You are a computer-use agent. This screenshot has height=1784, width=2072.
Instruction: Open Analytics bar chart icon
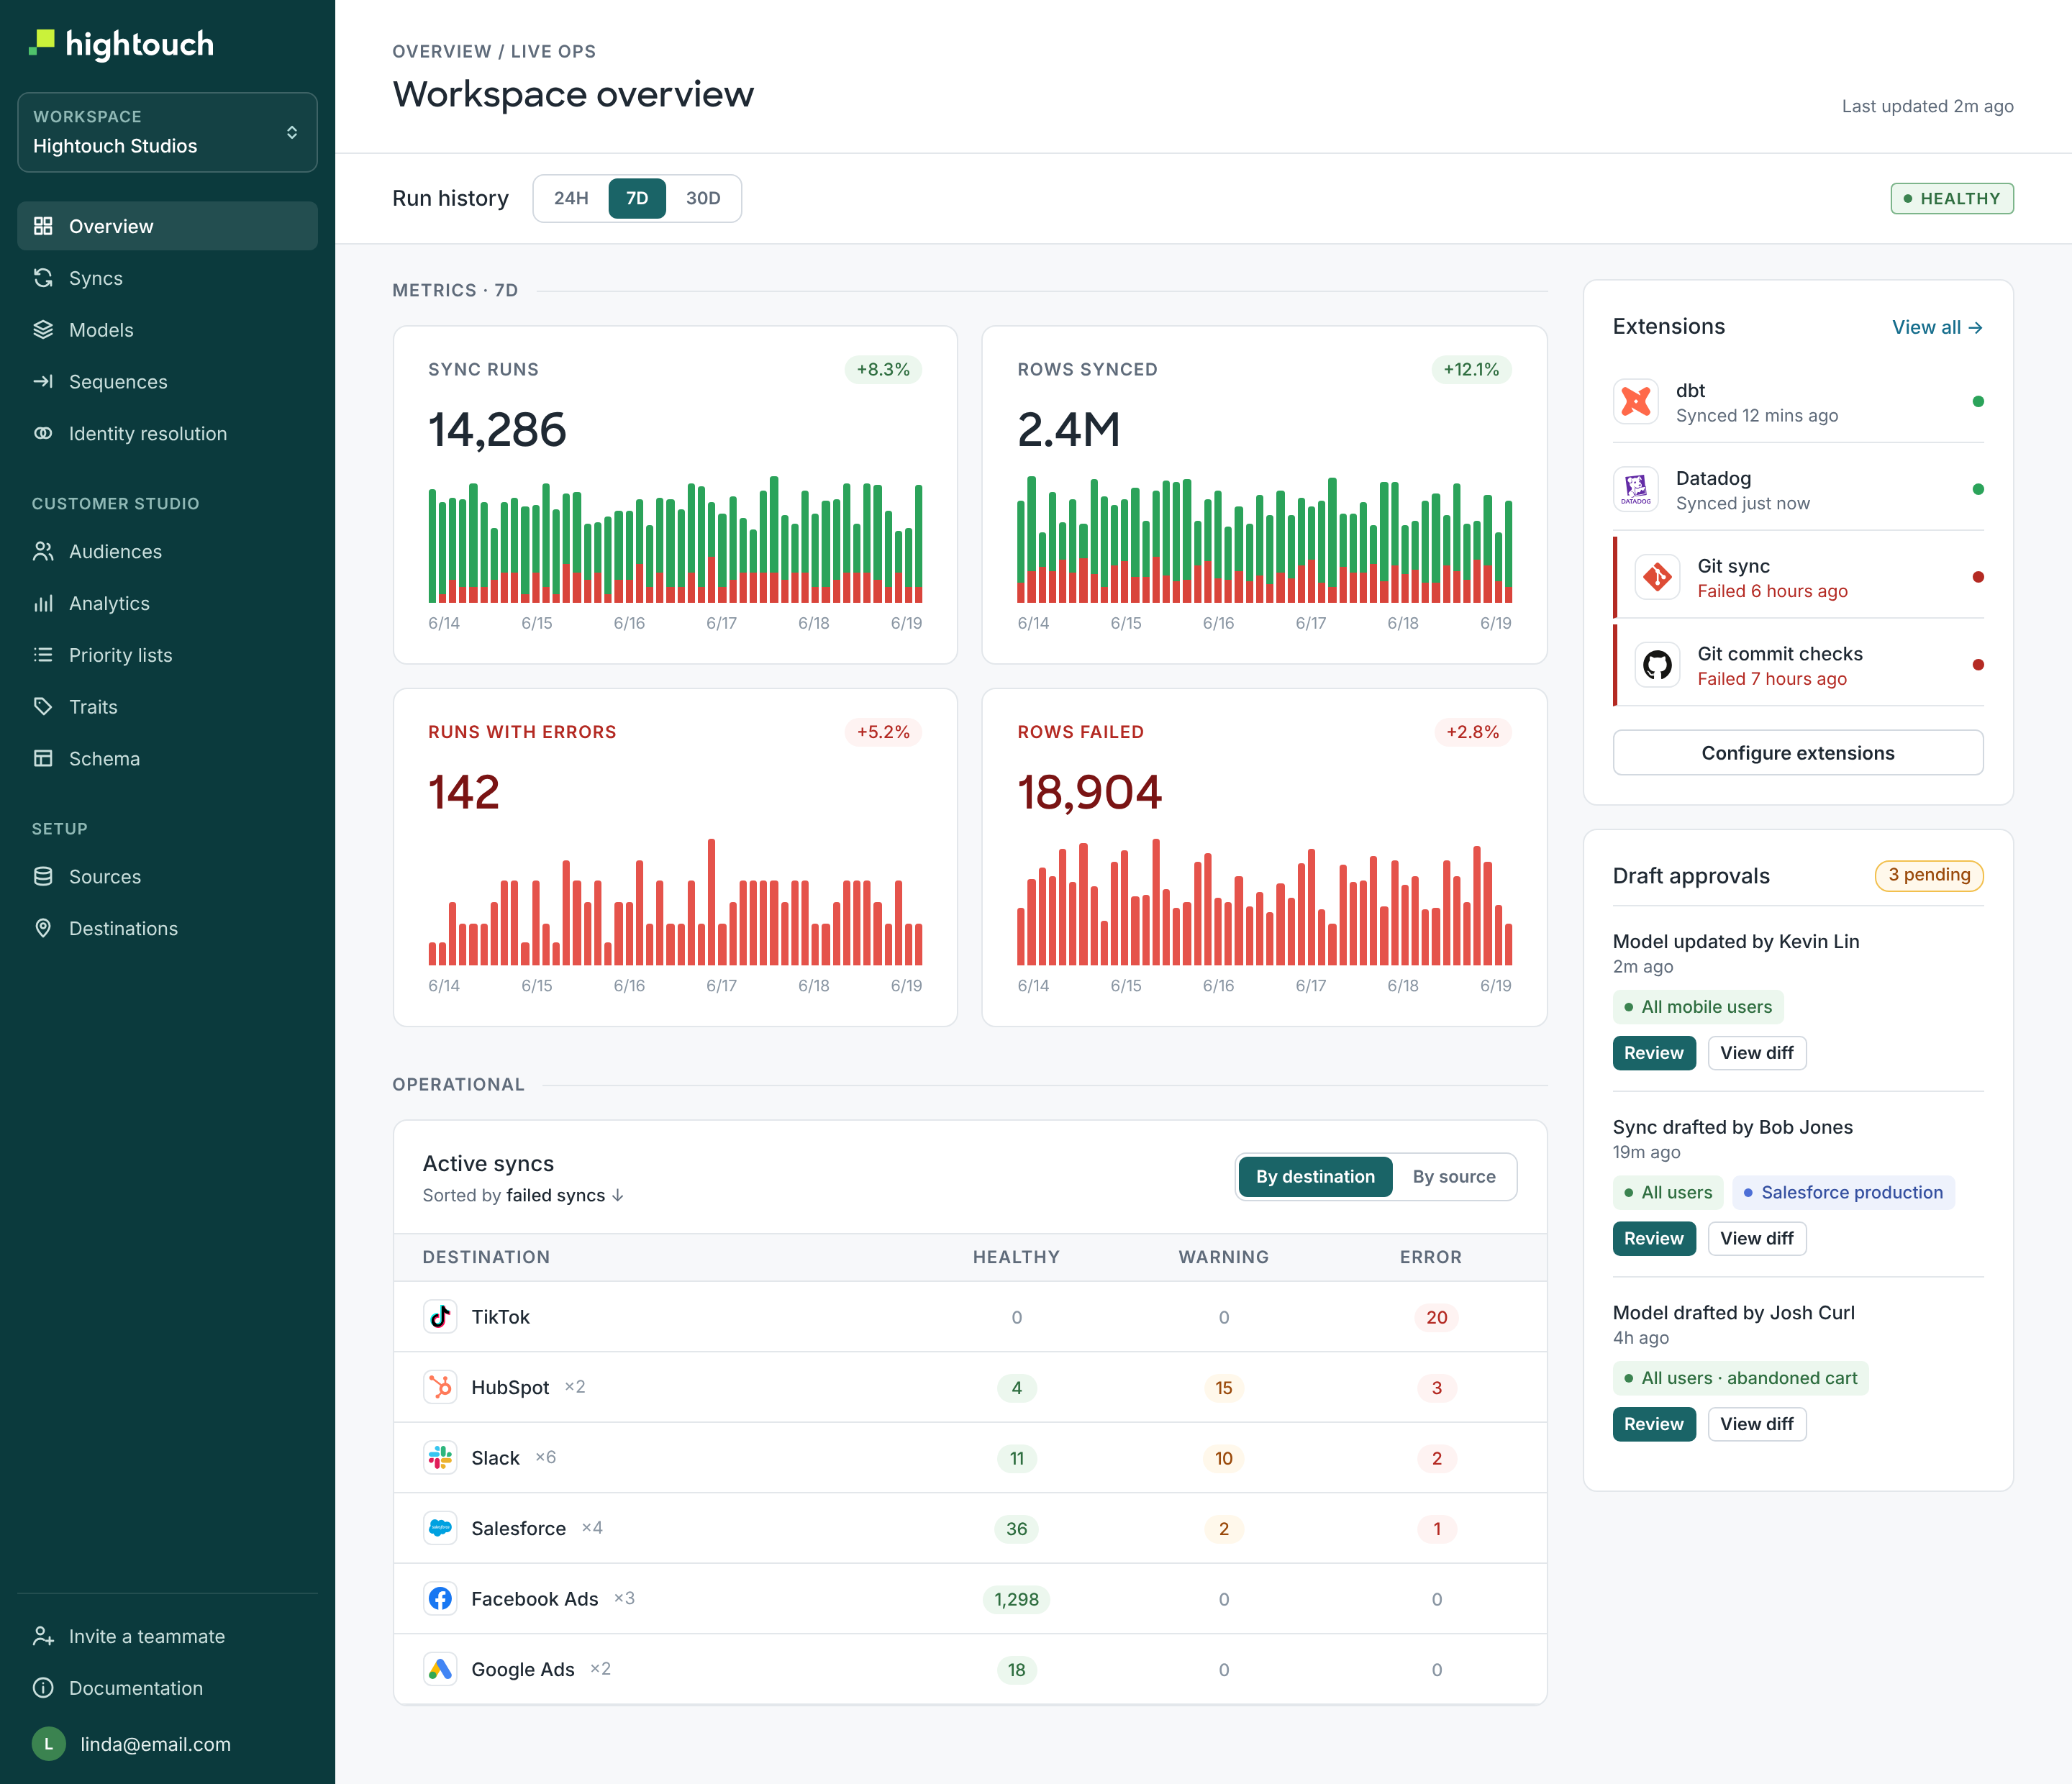(x=43, y=604)
